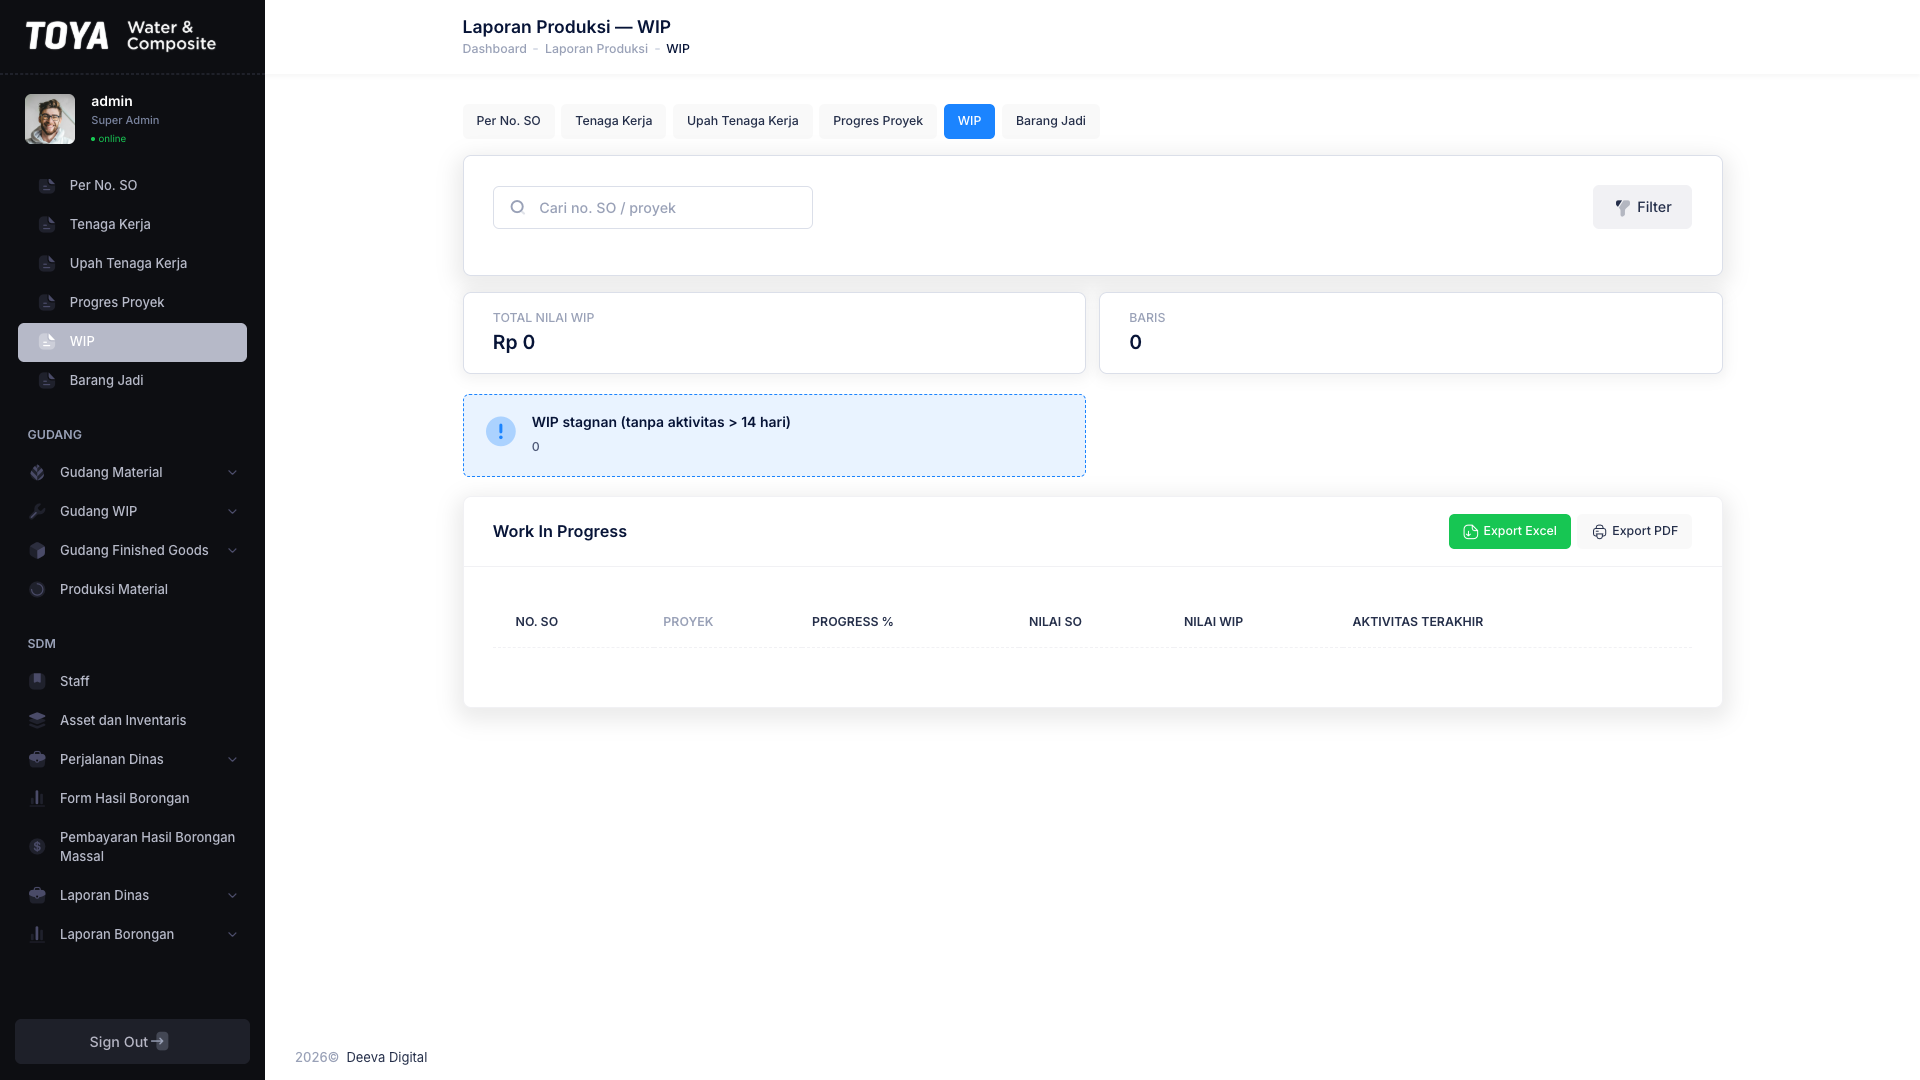Screen dimensions: 1920x1080
Task: Open the Deeva Digital footer link
Action: 386,1057
